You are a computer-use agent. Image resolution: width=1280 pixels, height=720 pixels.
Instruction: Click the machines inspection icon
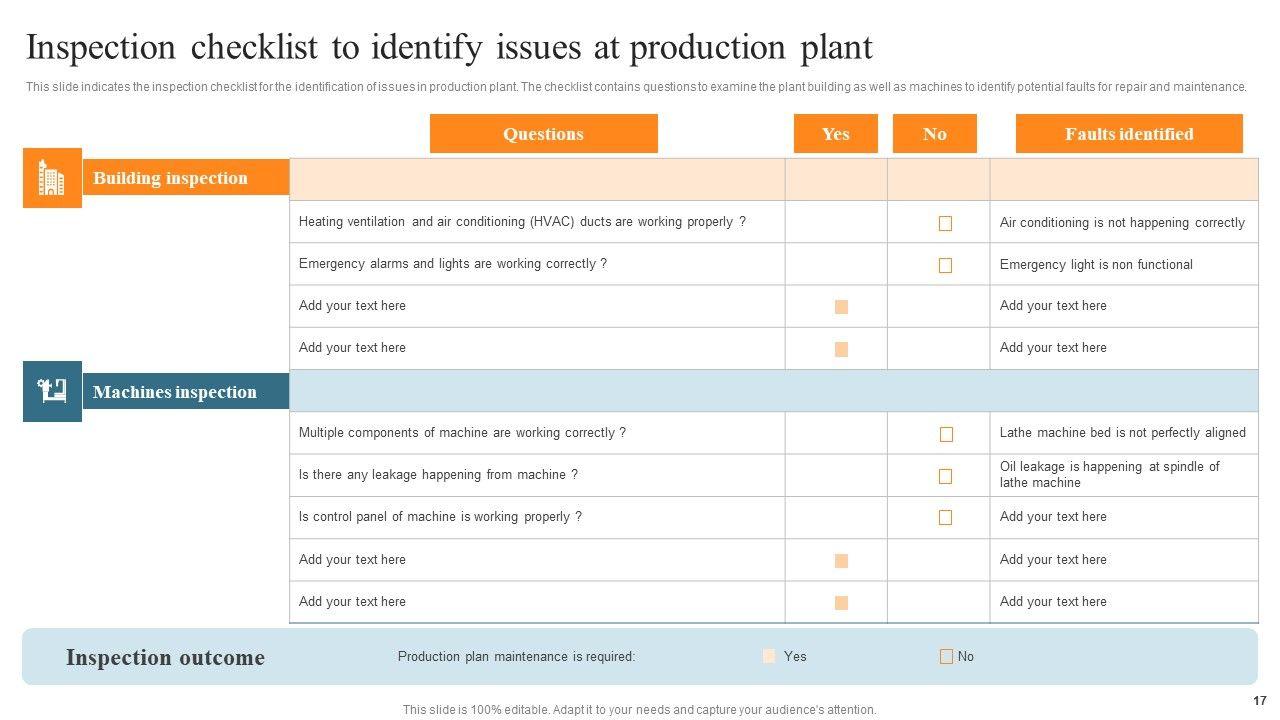[x=52, y=391]
